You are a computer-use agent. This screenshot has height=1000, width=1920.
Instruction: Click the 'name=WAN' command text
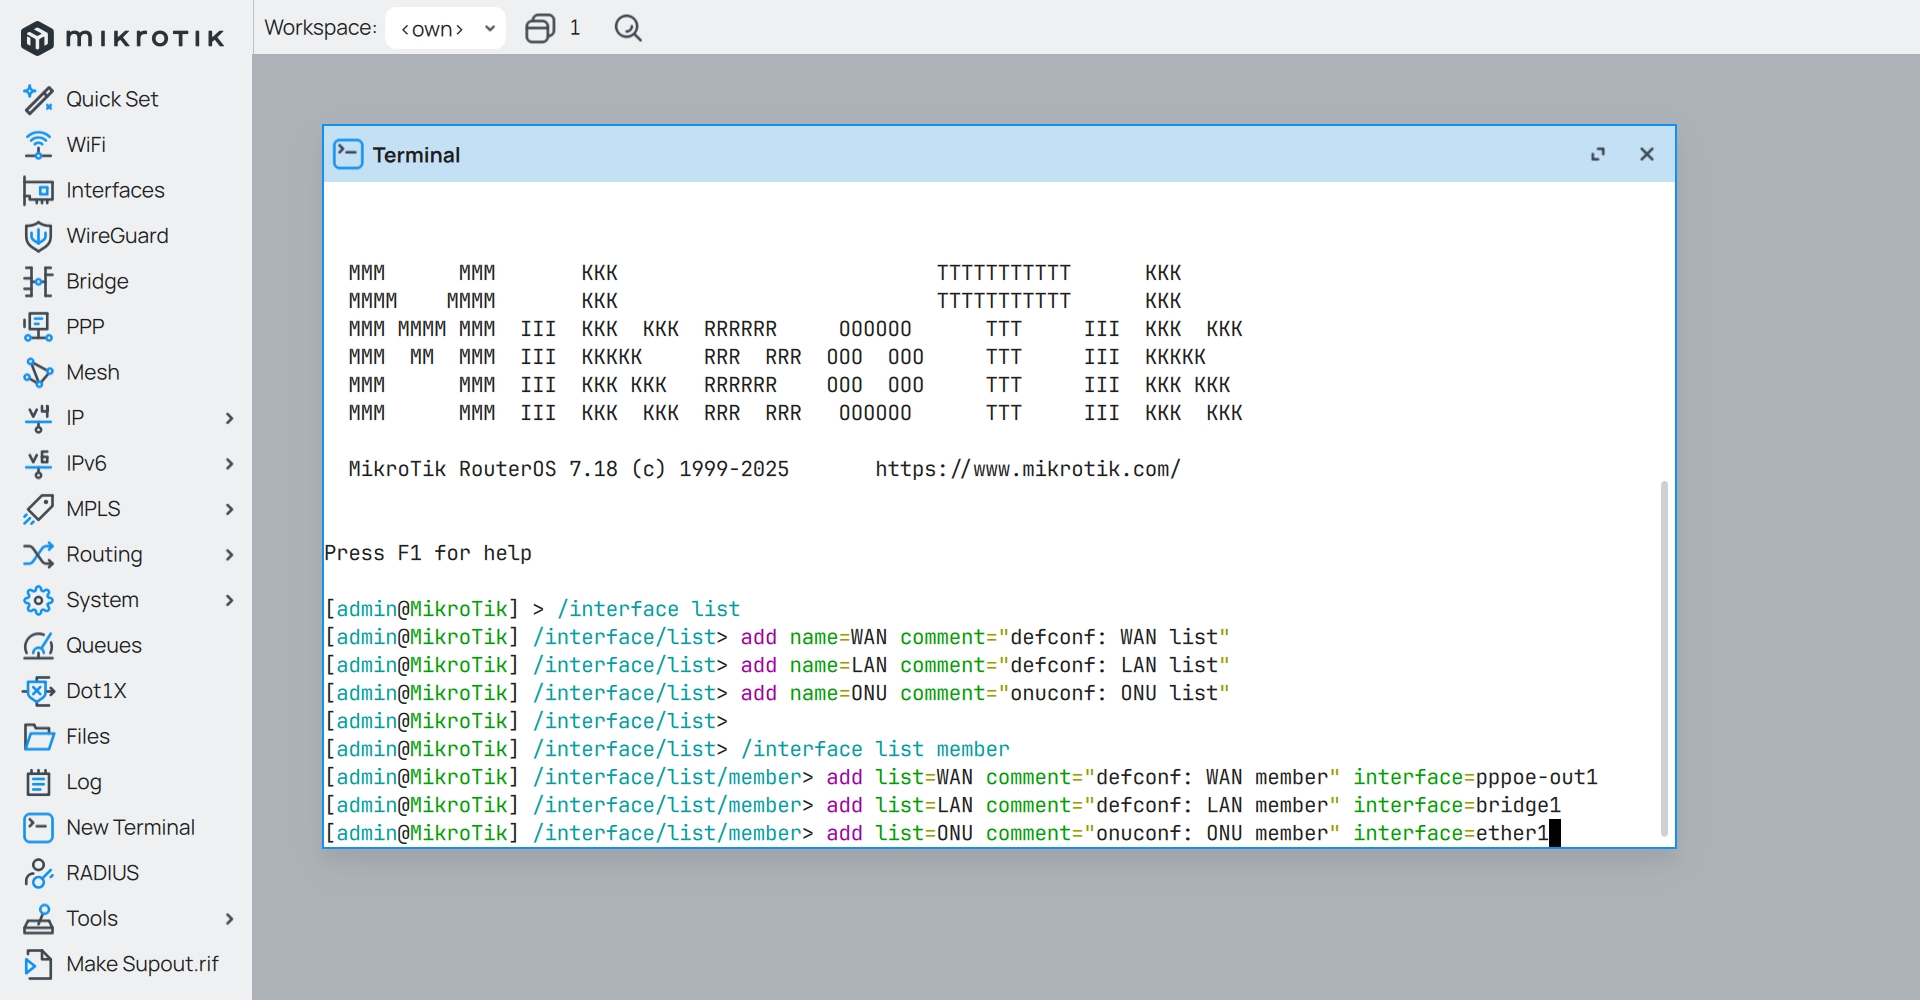pos(838,637)
